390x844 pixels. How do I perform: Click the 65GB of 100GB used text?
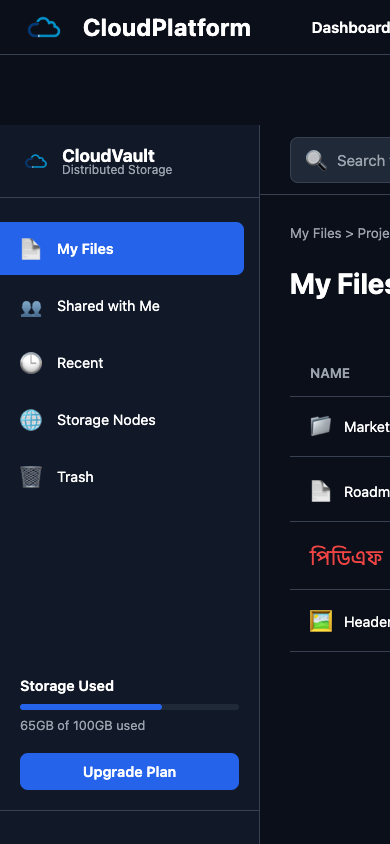click(x=82, y=726)
